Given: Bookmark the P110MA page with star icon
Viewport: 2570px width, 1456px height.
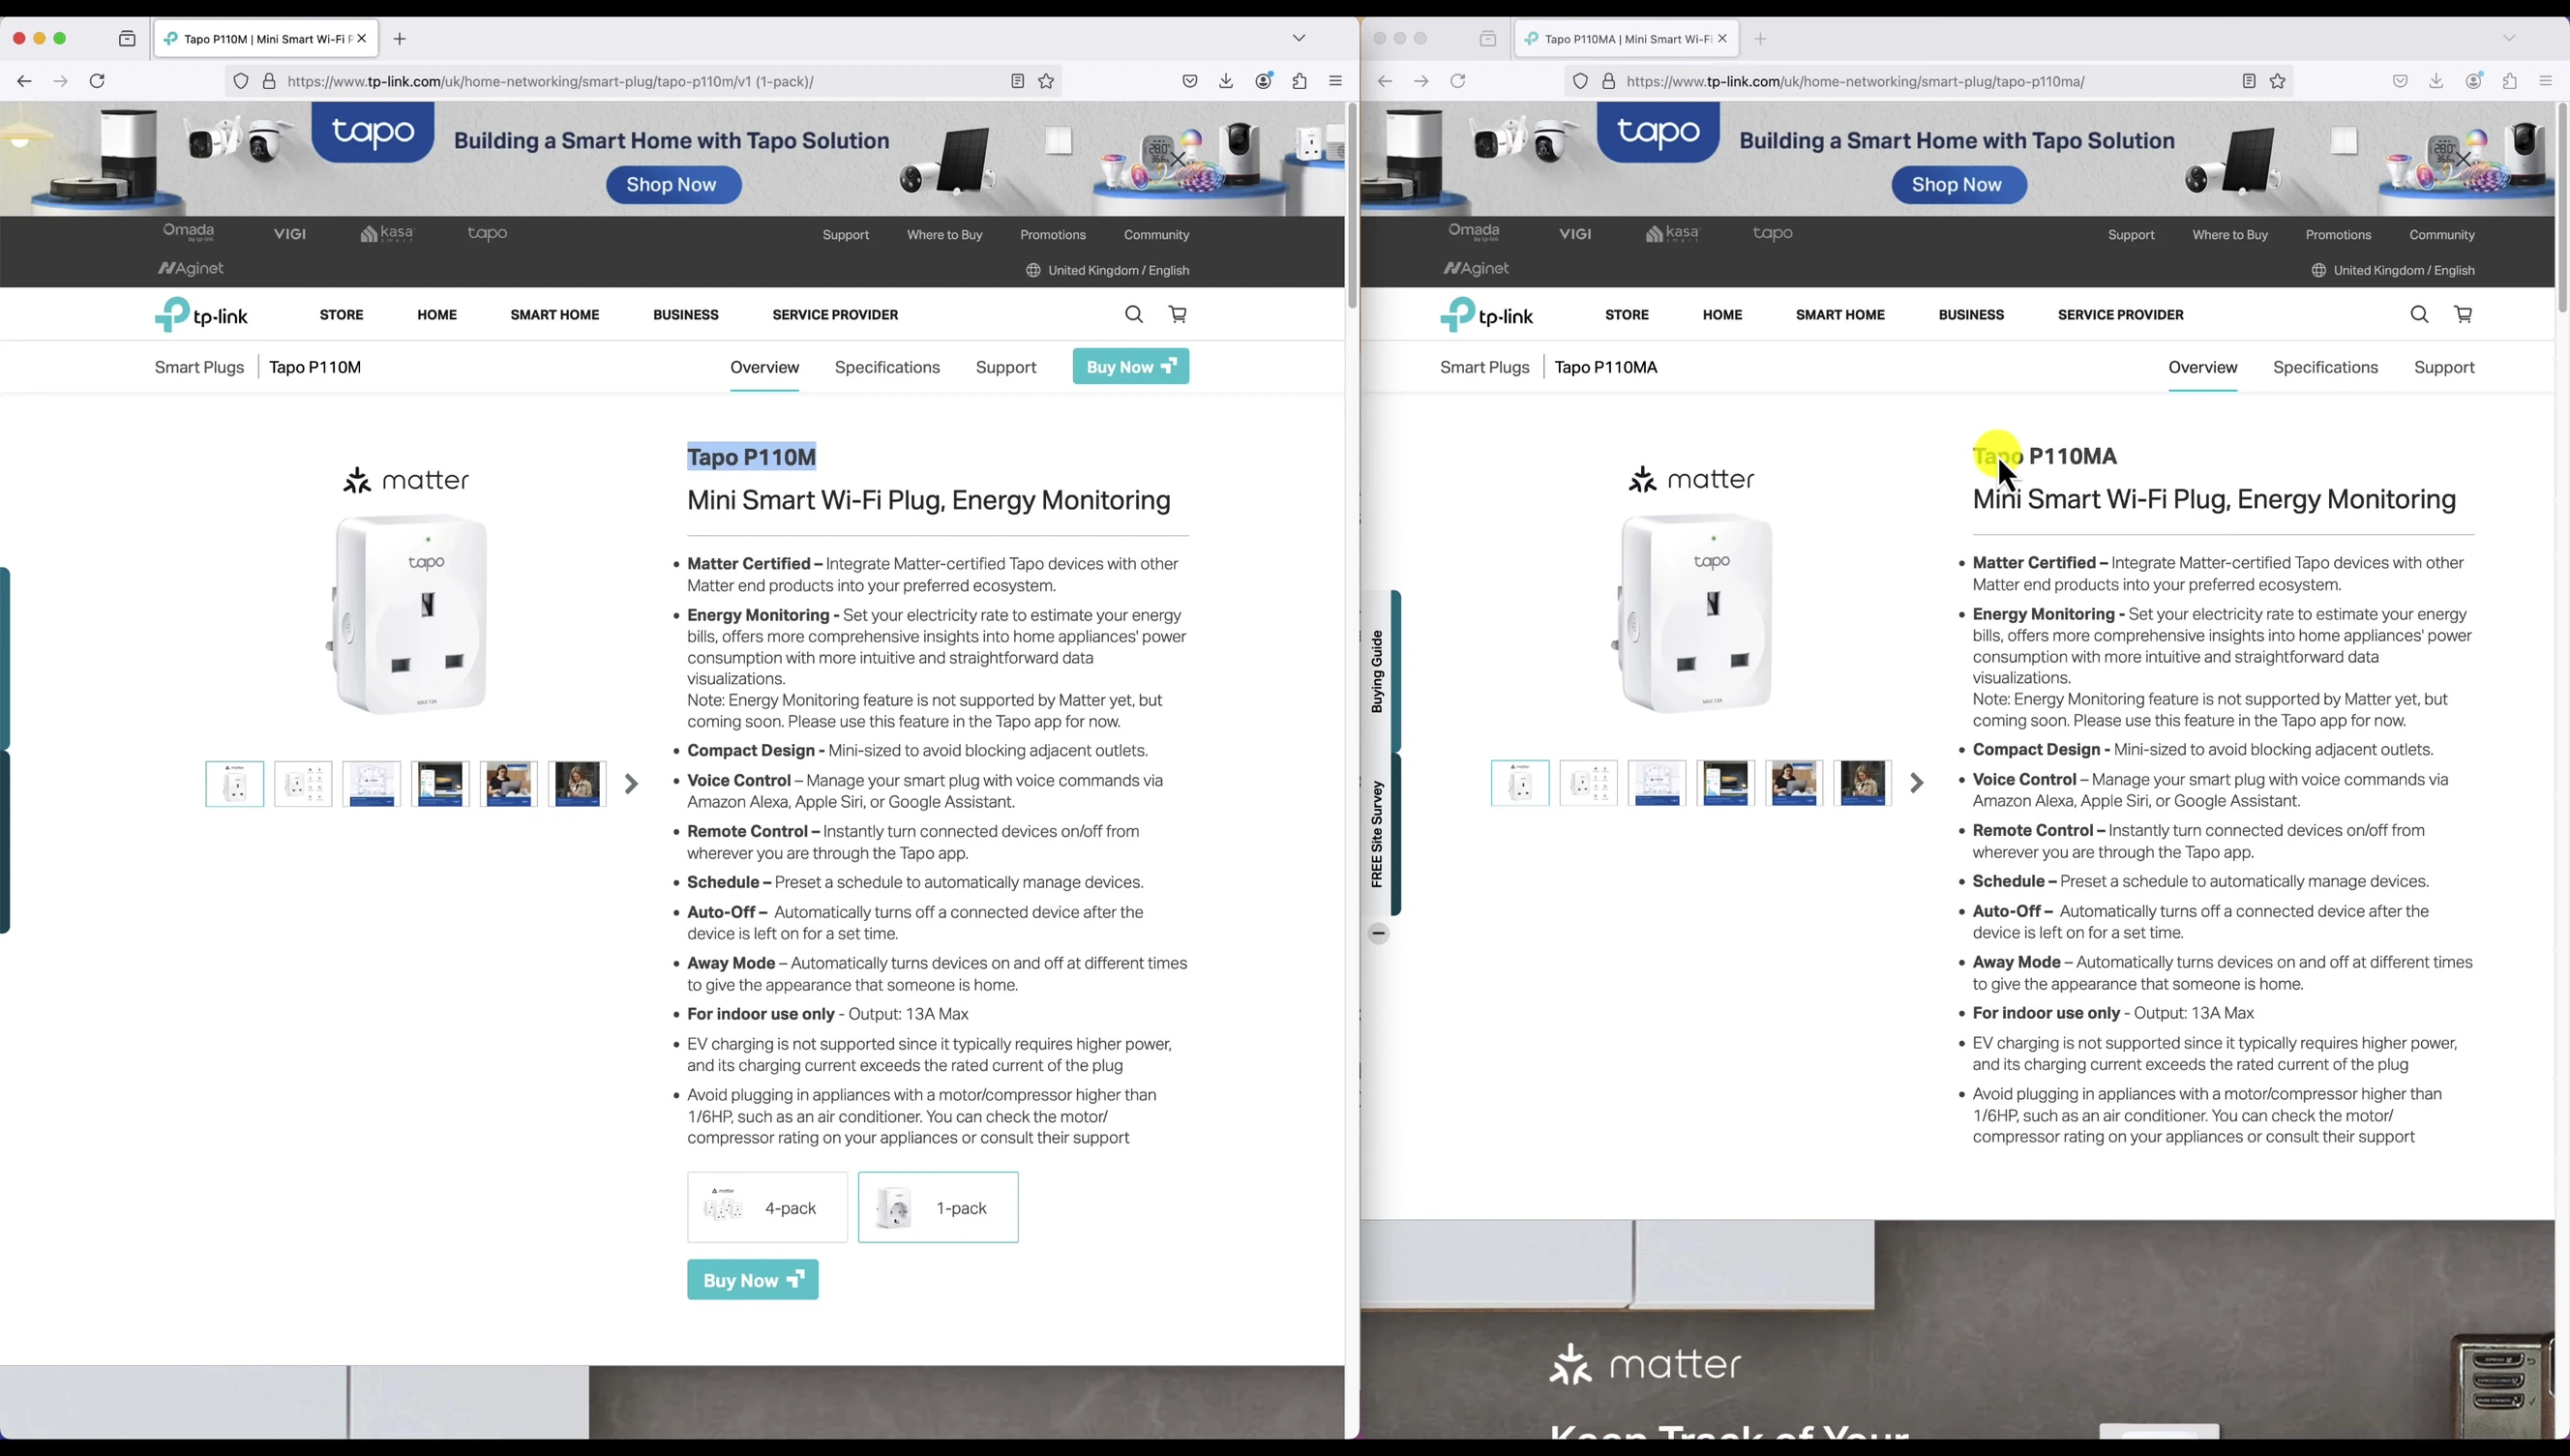Looking at the screenshot, I should pyautogui.click(x=2278, y=81).
